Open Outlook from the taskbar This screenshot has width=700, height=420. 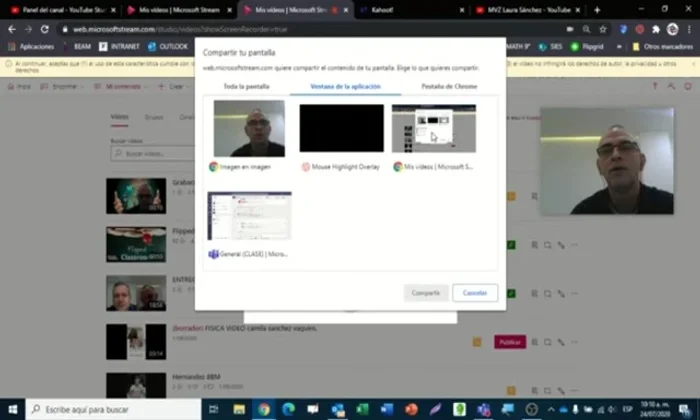pos(338,409)
